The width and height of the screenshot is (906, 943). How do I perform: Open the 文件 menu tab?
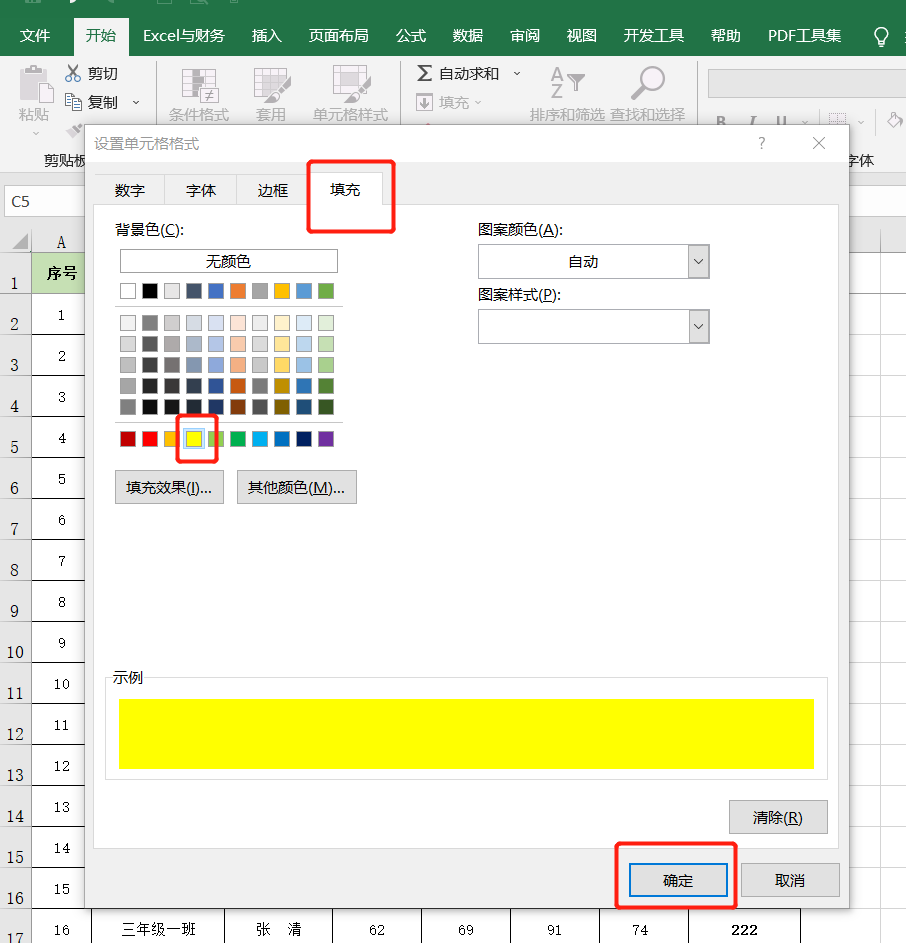coord(35,36)
